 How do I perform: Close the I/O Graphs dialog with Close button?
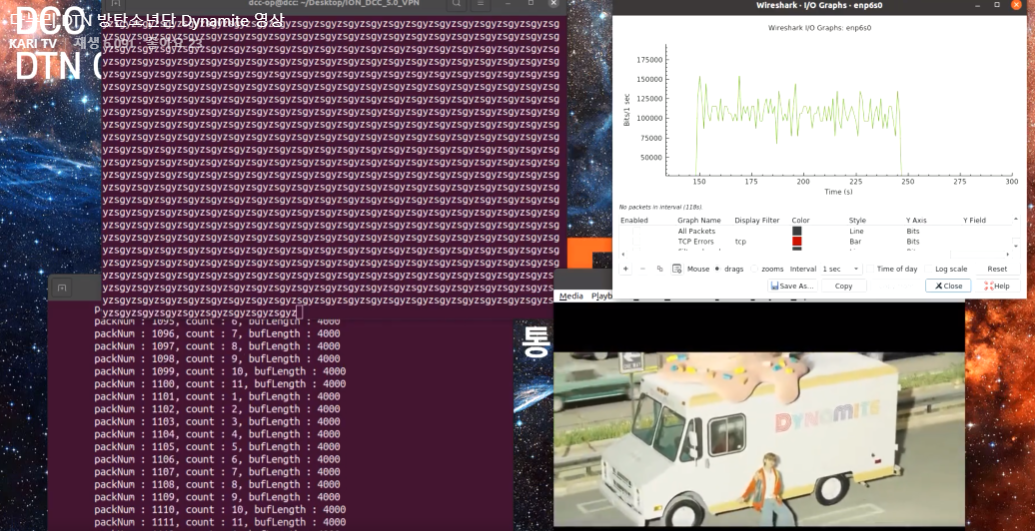948,286
